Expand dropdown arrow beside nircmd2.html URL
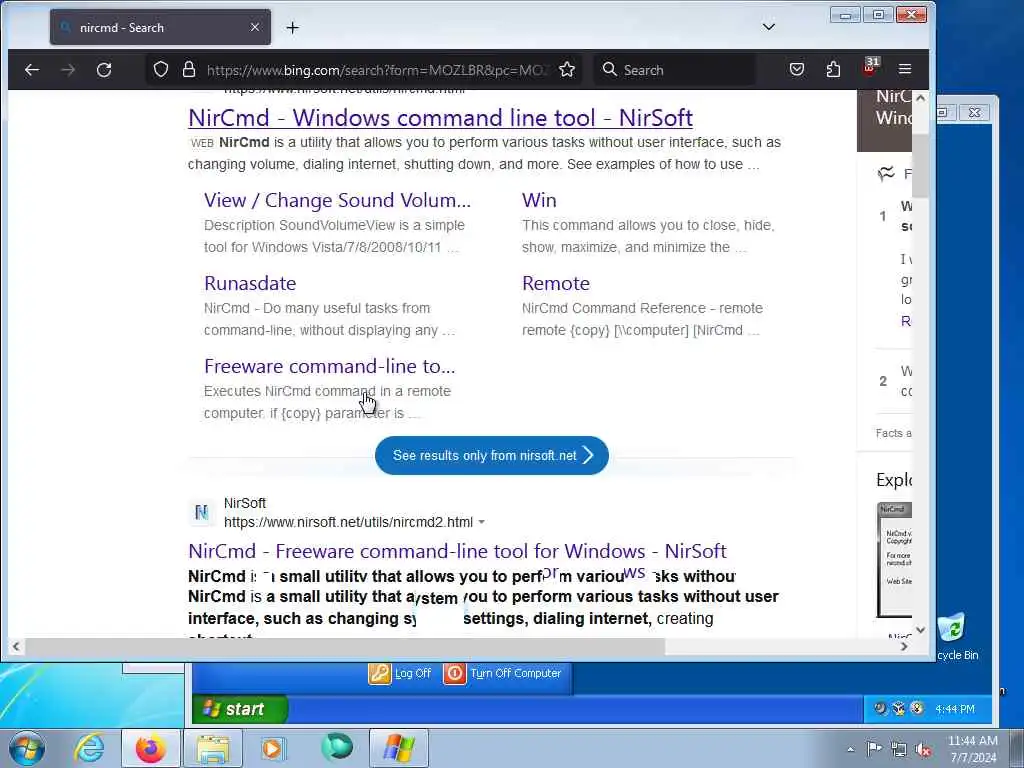This screenshot has width=1024, height=768. click(x=481, y=522)
